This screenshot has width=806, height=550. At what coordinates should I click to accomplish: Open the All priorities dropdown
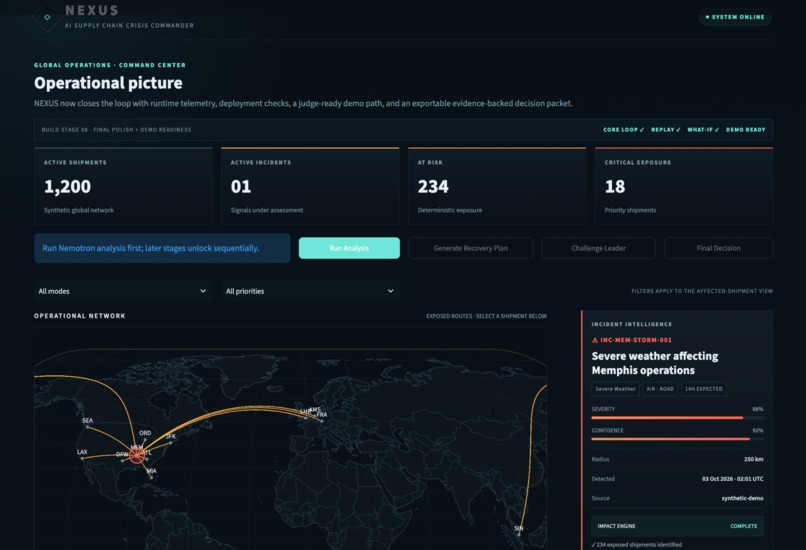pos(310,291)
